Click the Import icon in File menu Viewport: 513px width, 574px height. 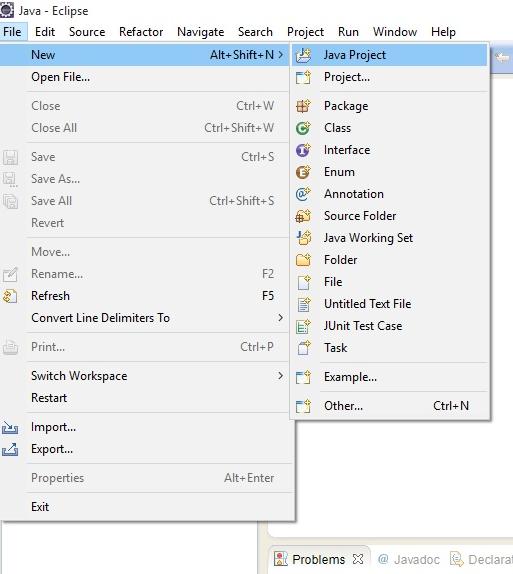(x=10, y=427)
